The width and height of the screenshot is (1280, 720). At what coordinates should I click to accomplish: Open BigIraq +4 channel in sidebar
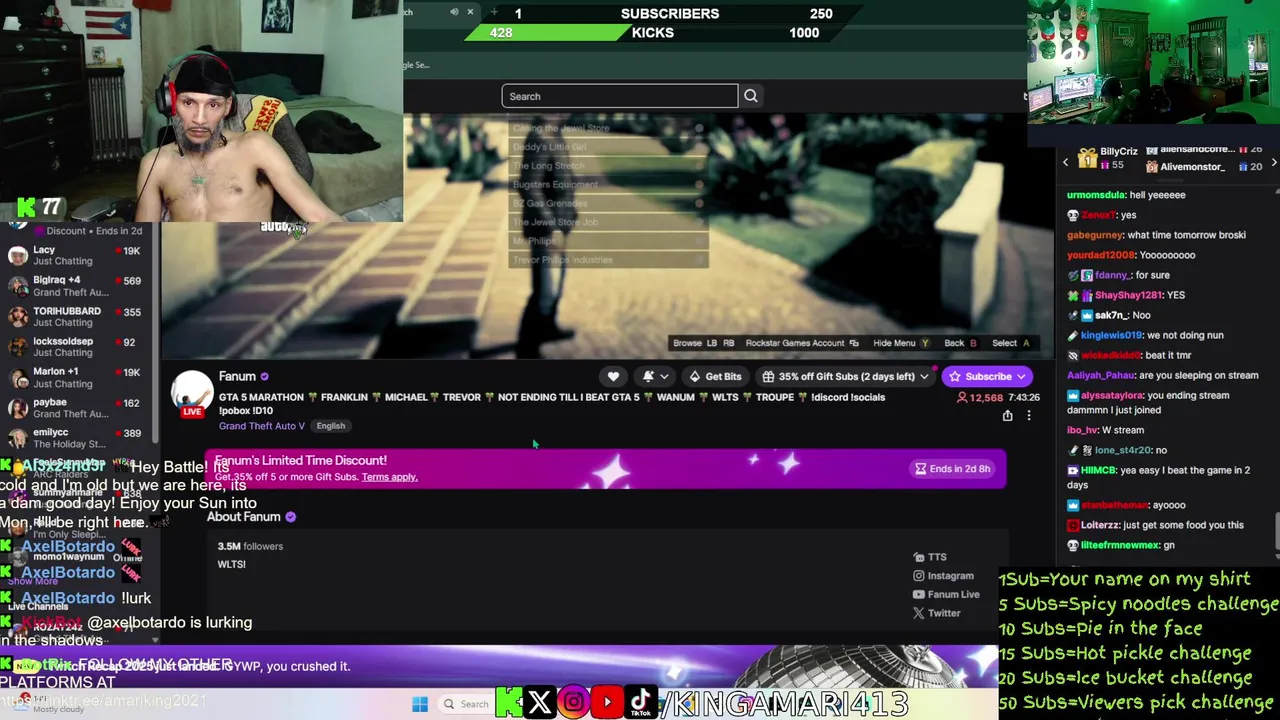pos(75,286)
